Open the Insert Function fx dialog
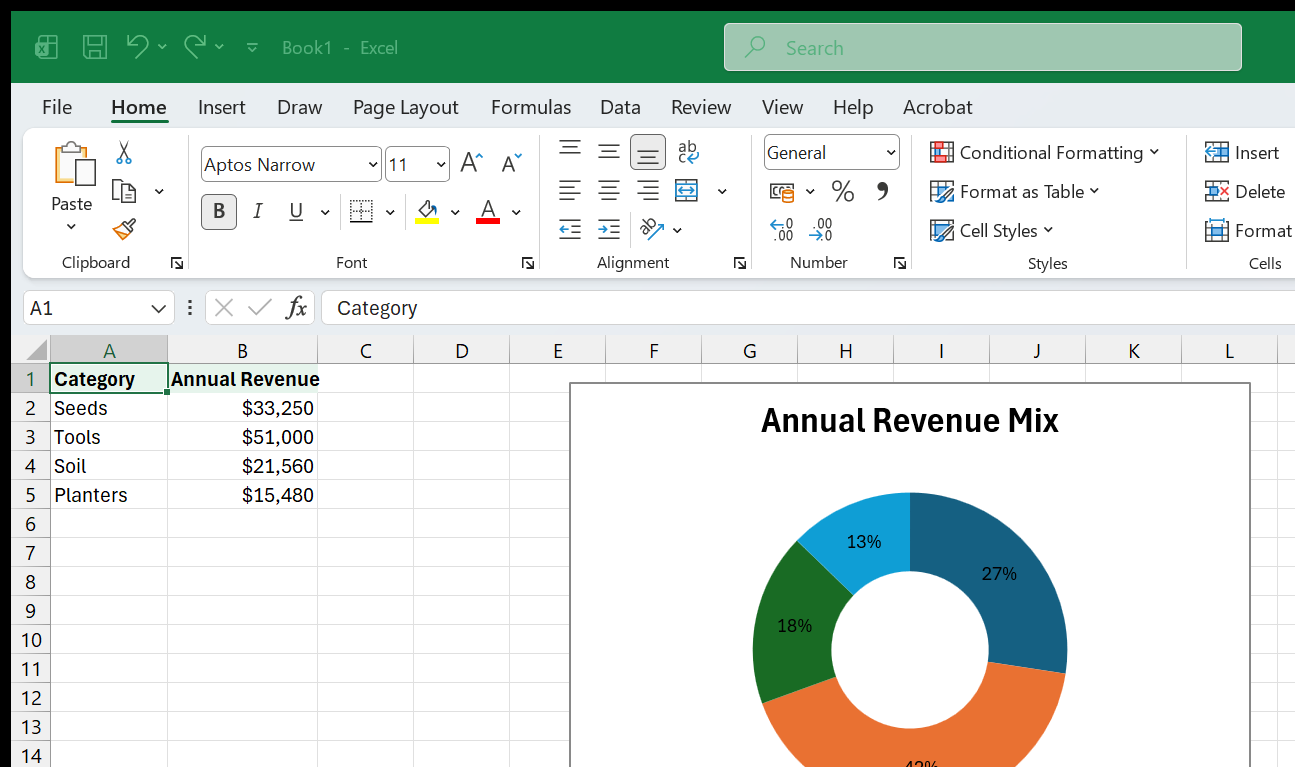 click(x=296, y=308)
